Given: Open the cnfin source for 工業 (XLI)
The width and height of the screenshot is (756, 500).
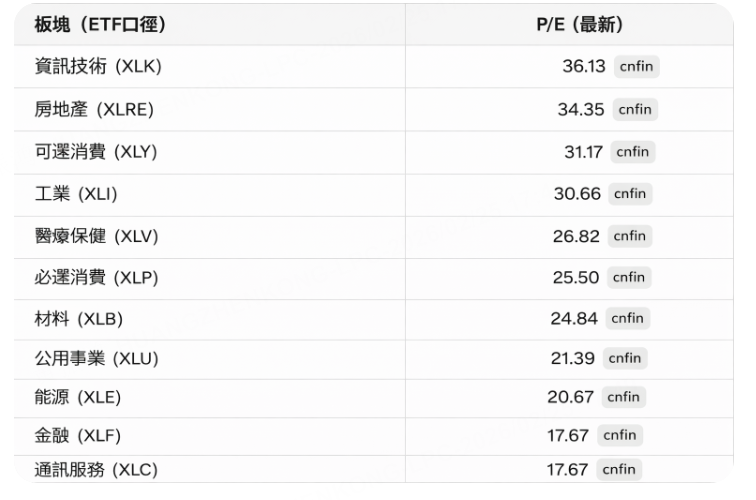Looking at the screenshot, I should [630, 194].
